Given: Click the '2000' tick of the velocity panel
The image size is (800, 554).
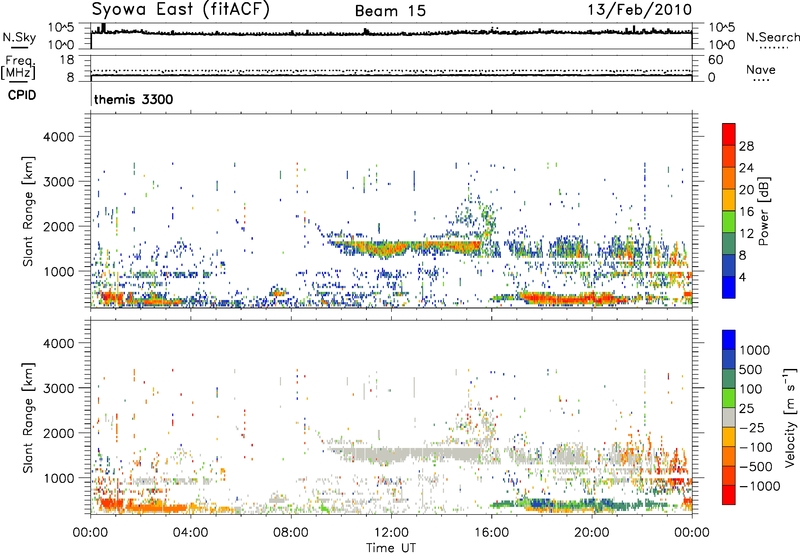Looking at the screenshot, I should point(58,433).
